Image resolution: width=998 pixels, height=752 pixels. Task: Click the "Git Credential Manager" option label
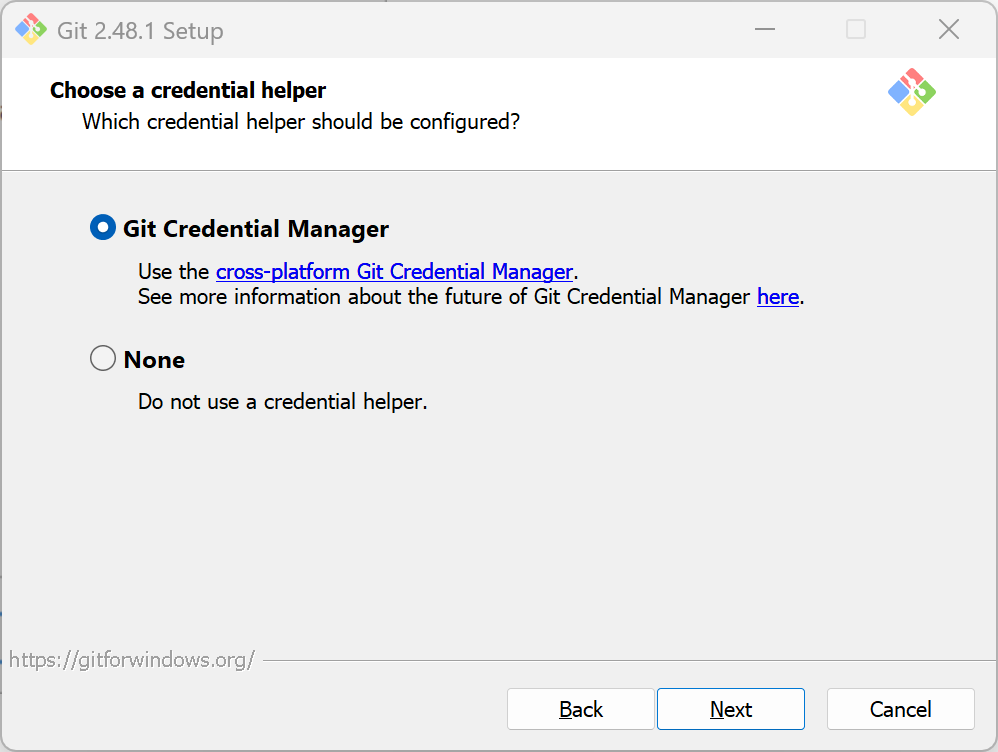(x=255, y=229)
